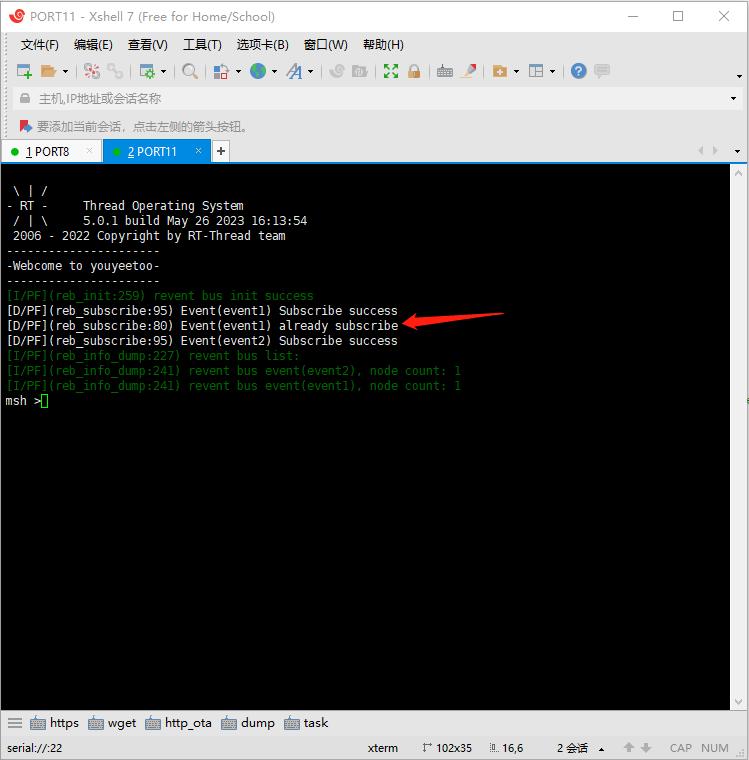This screenshot has height=760, width=749.
Task: Expand the Properties dropdown arrow
Action: [163, 72]
